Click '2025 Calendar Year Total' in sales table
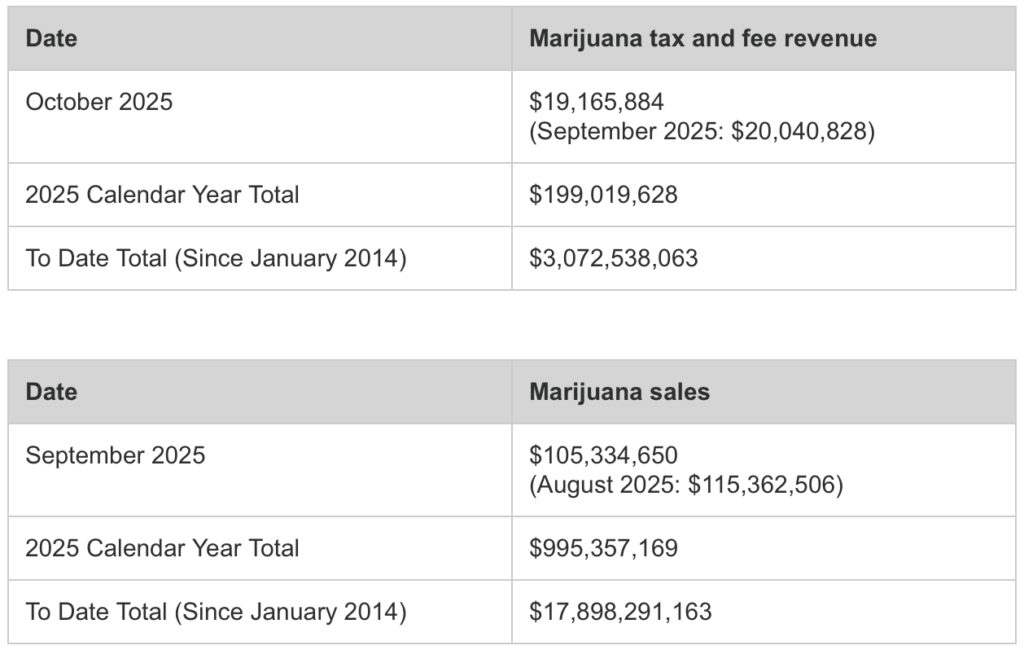This screenshot has height=650, width=1024. (x=162, y=548)
